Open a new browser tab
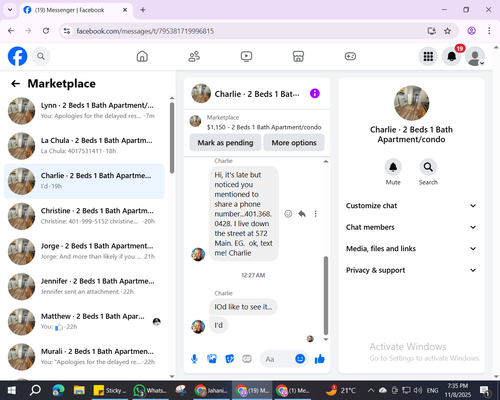The image size is (500, 400). tap(143, 10)
